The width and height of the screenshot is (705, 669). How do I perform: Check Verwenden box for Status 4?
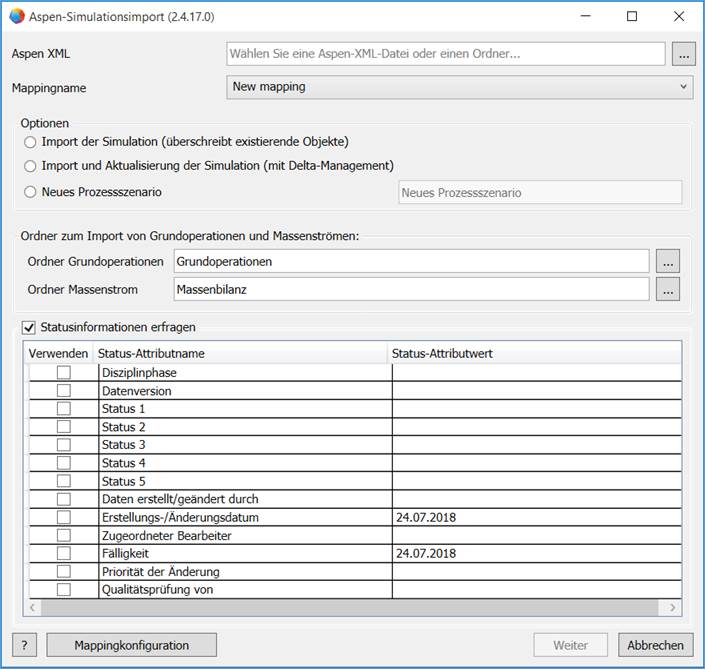(64, 463)
